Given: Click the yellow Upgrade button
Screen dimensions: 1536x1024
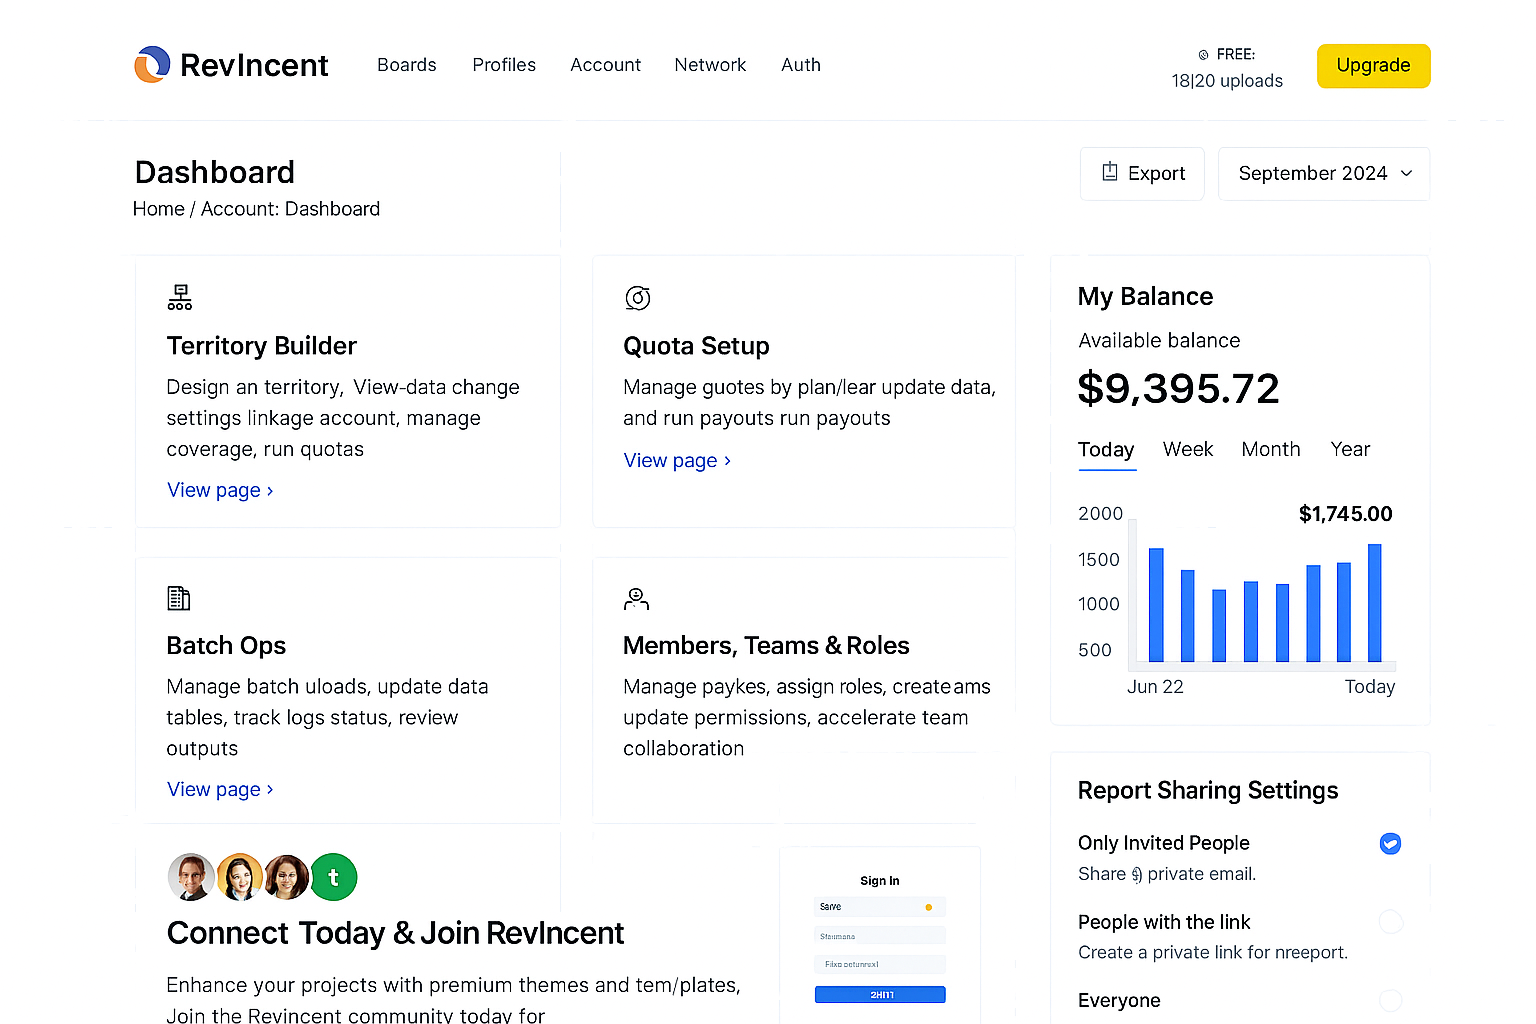Looking at the screenshot, I should click(x=1373, y=66).
